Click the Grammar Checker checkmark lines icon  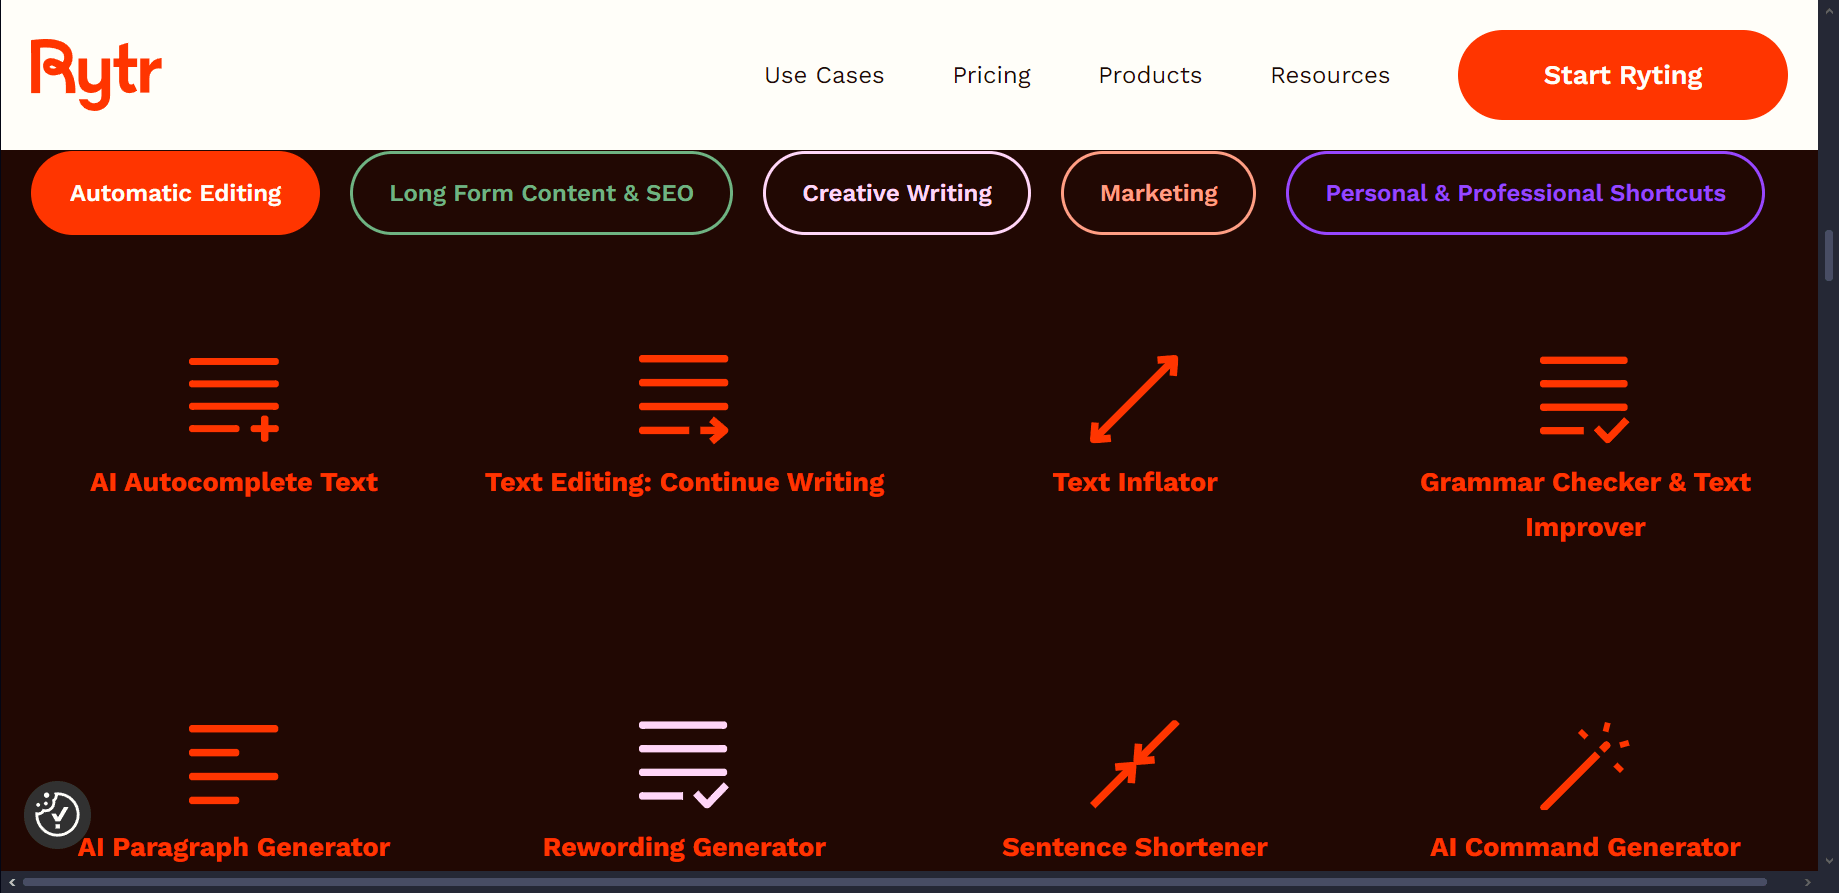click(x=1584, y=399)
